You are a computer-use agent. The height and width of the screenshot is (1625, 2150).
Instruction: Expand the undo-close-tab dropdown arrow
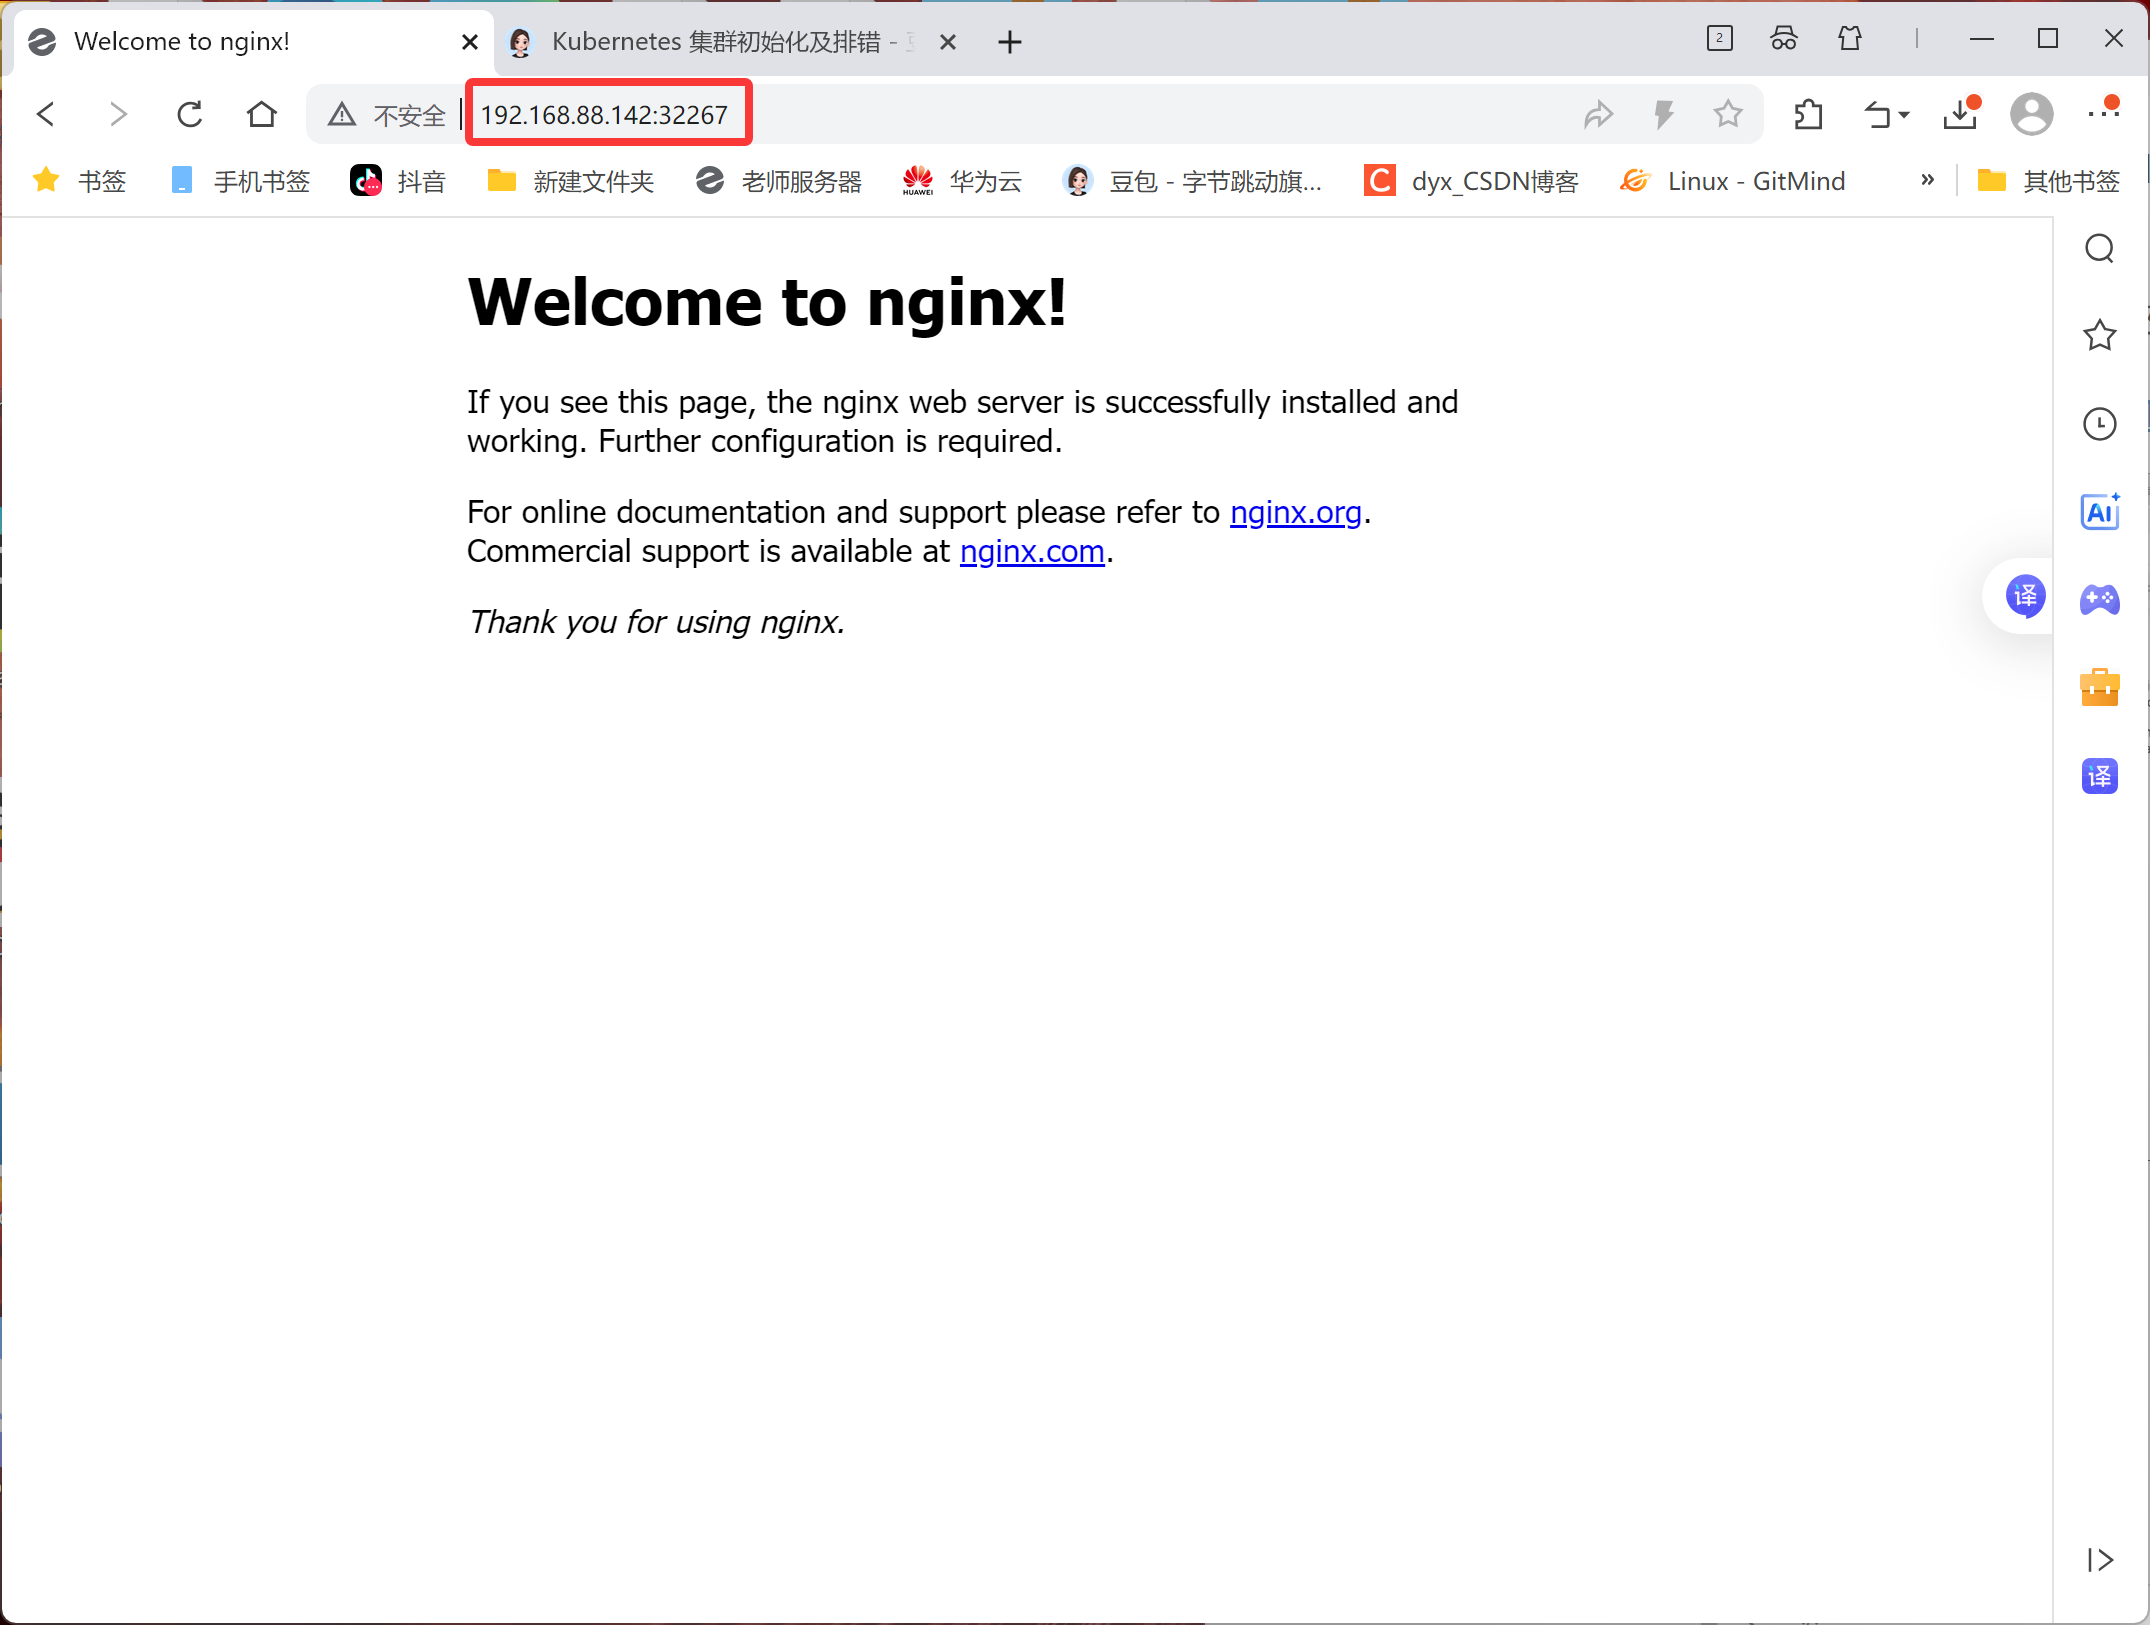point(1904,116)
